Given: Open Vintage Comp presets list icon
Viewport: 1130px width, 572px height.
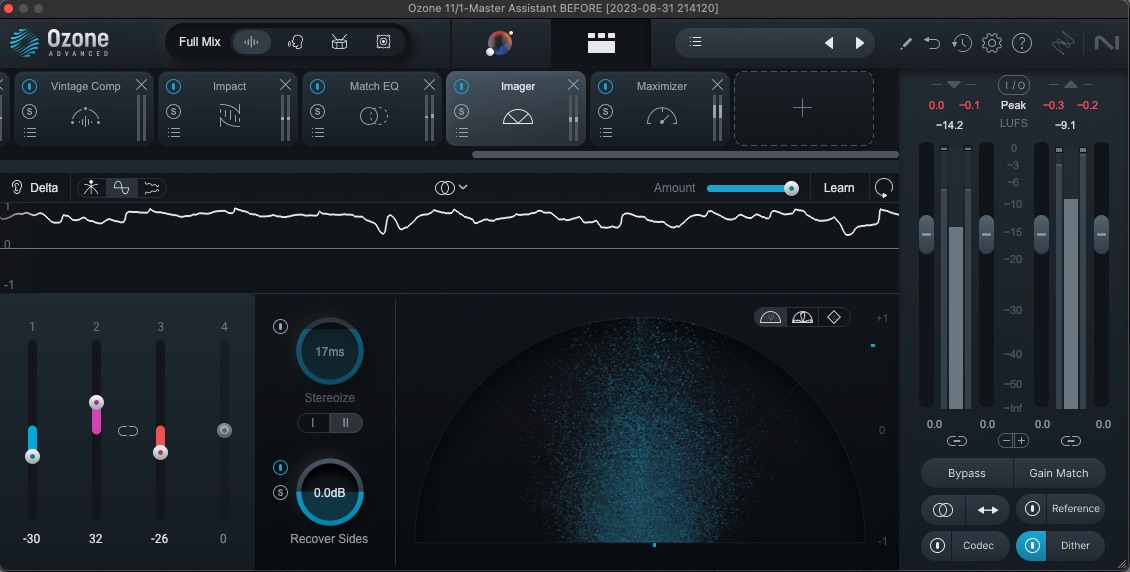Looking at the screenshot, I should (30, 133).
